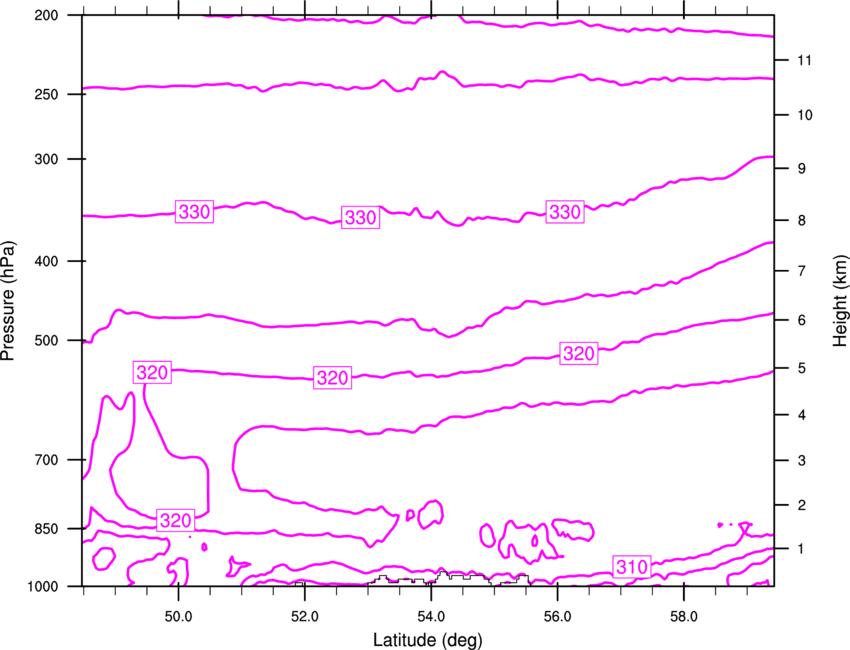The image size is (850, 650).
Task: Click the 320 label near 850 hPa
Action: (176, 520)
